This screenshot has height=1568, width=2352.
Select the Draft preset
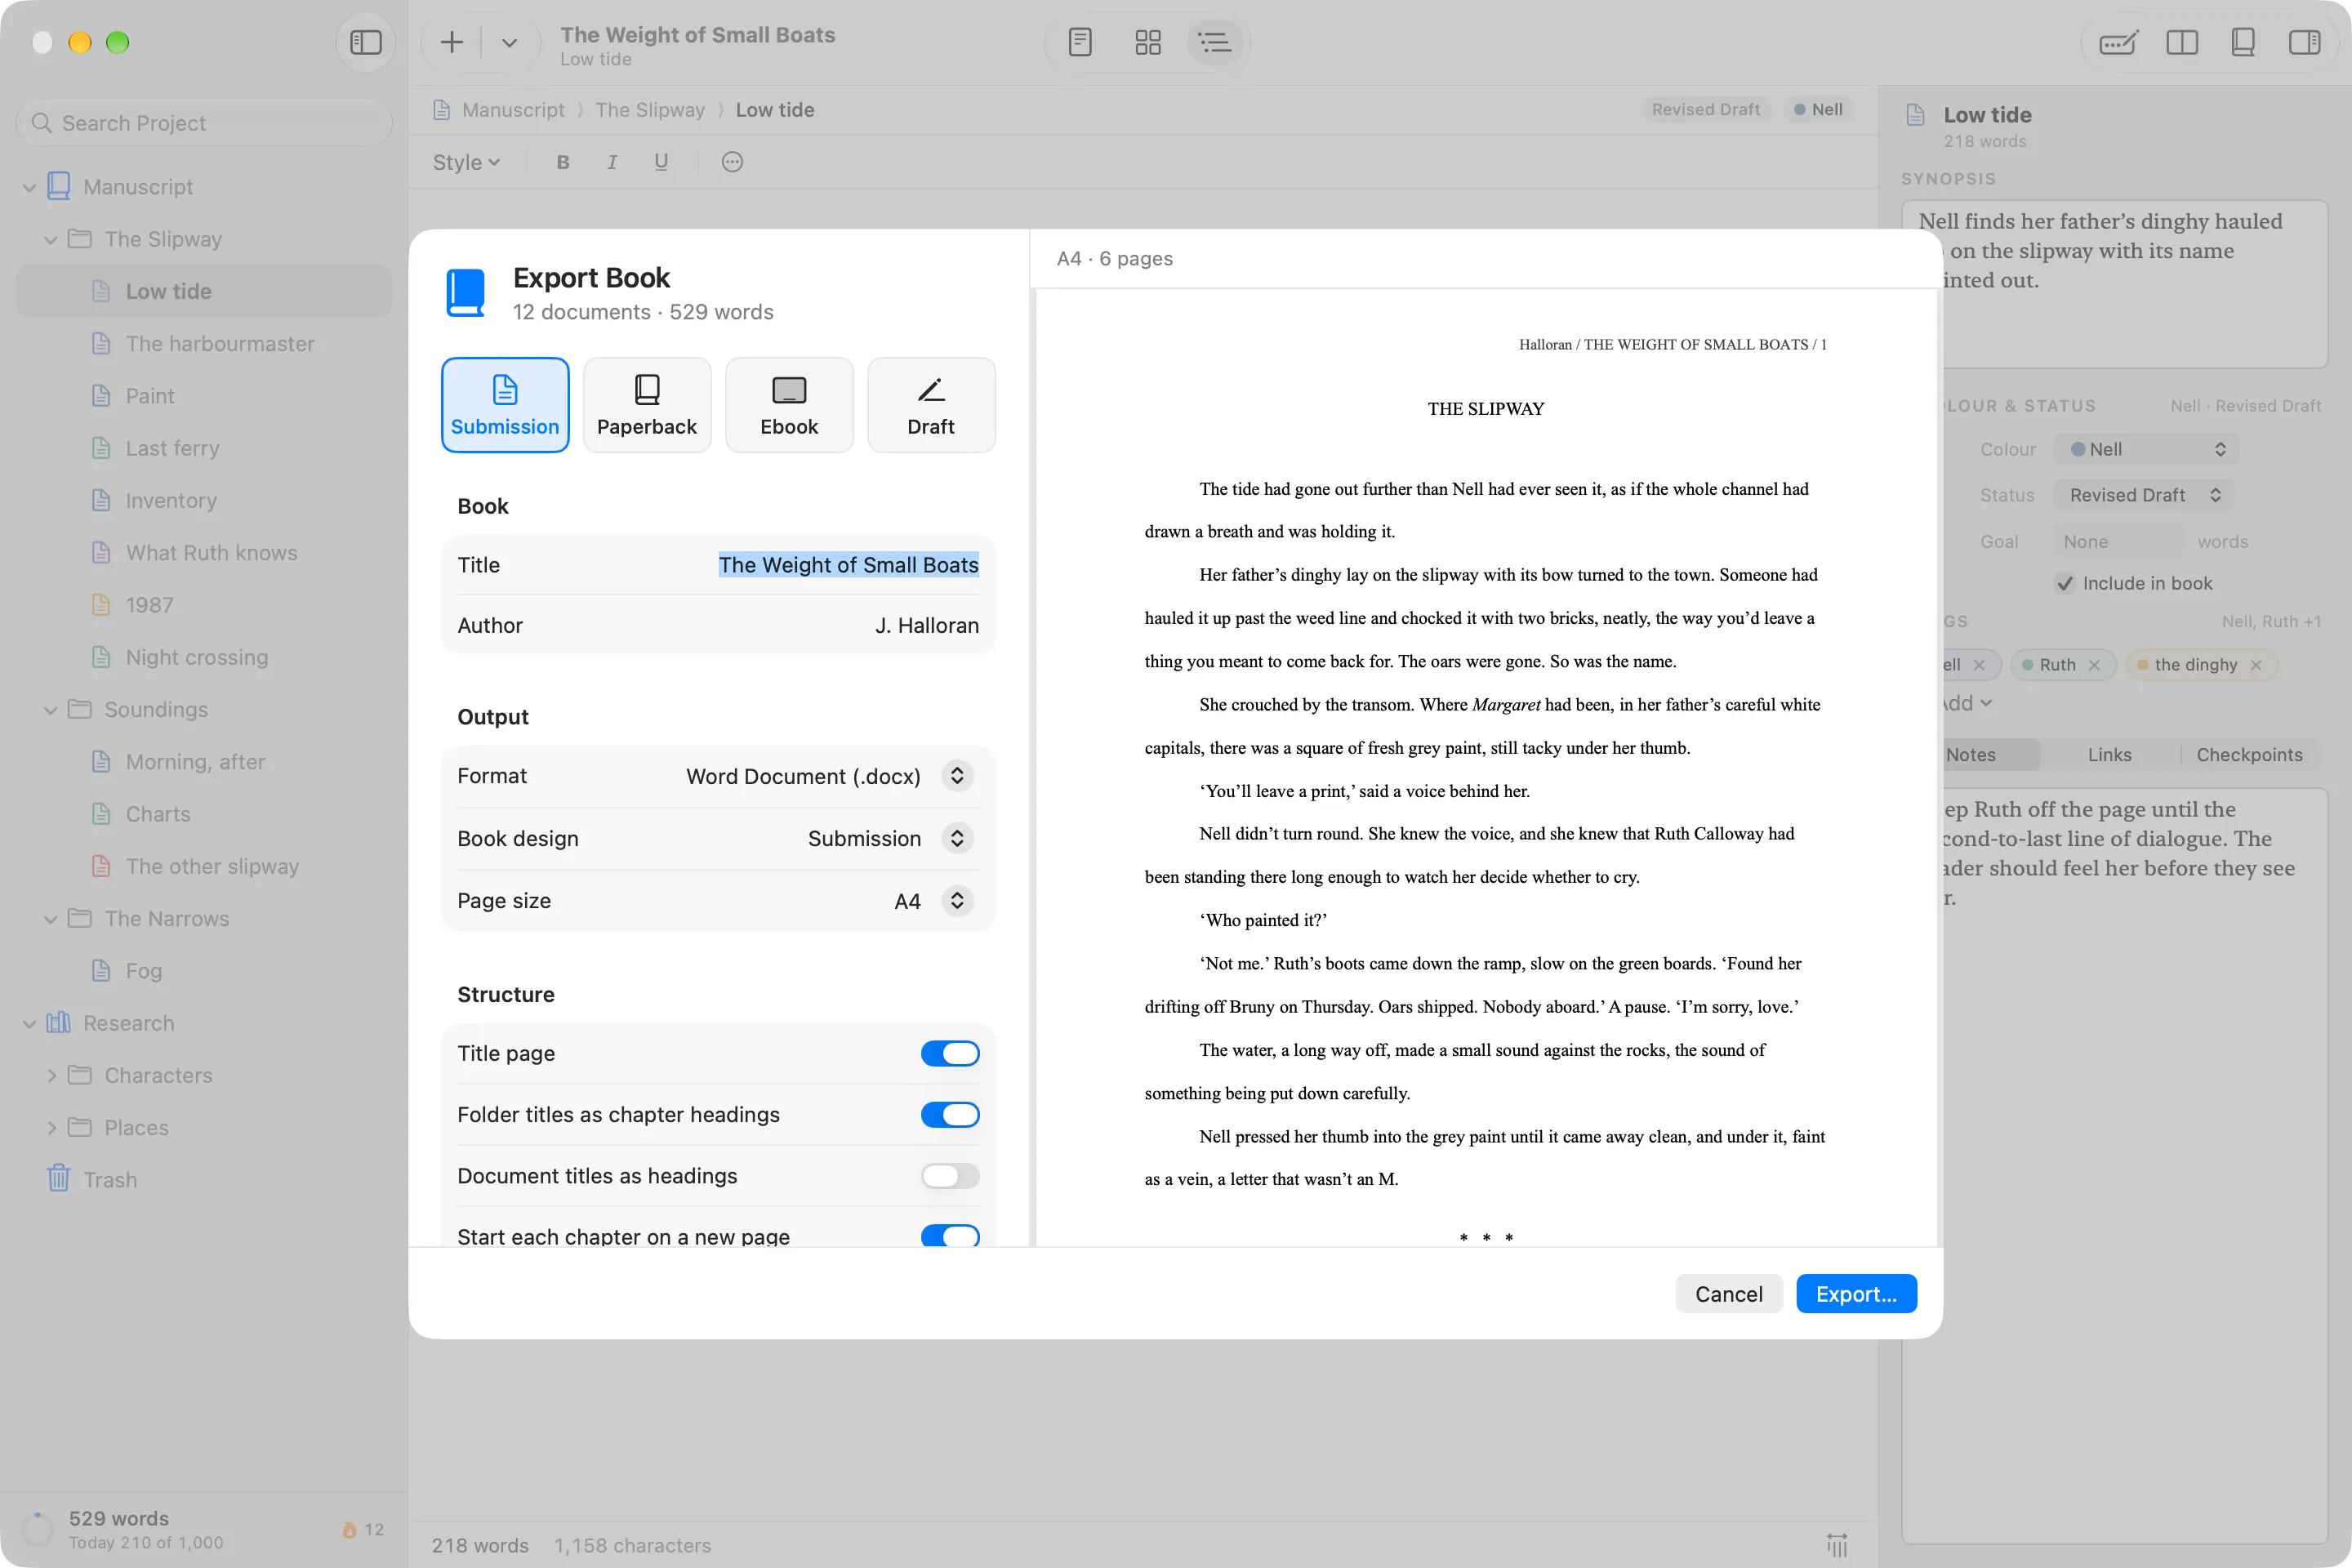pyautogui.click(x=931, y=405)
